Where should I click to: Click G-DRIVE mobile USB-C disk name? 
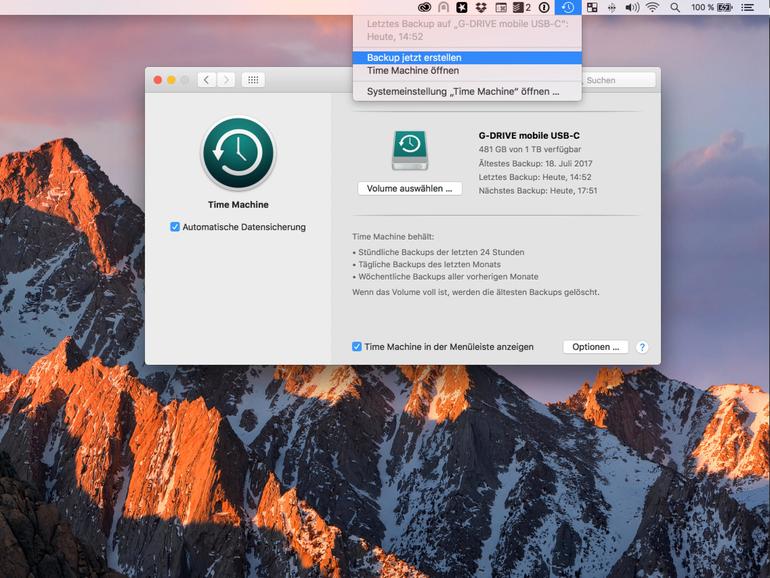(x=529, y=136)
